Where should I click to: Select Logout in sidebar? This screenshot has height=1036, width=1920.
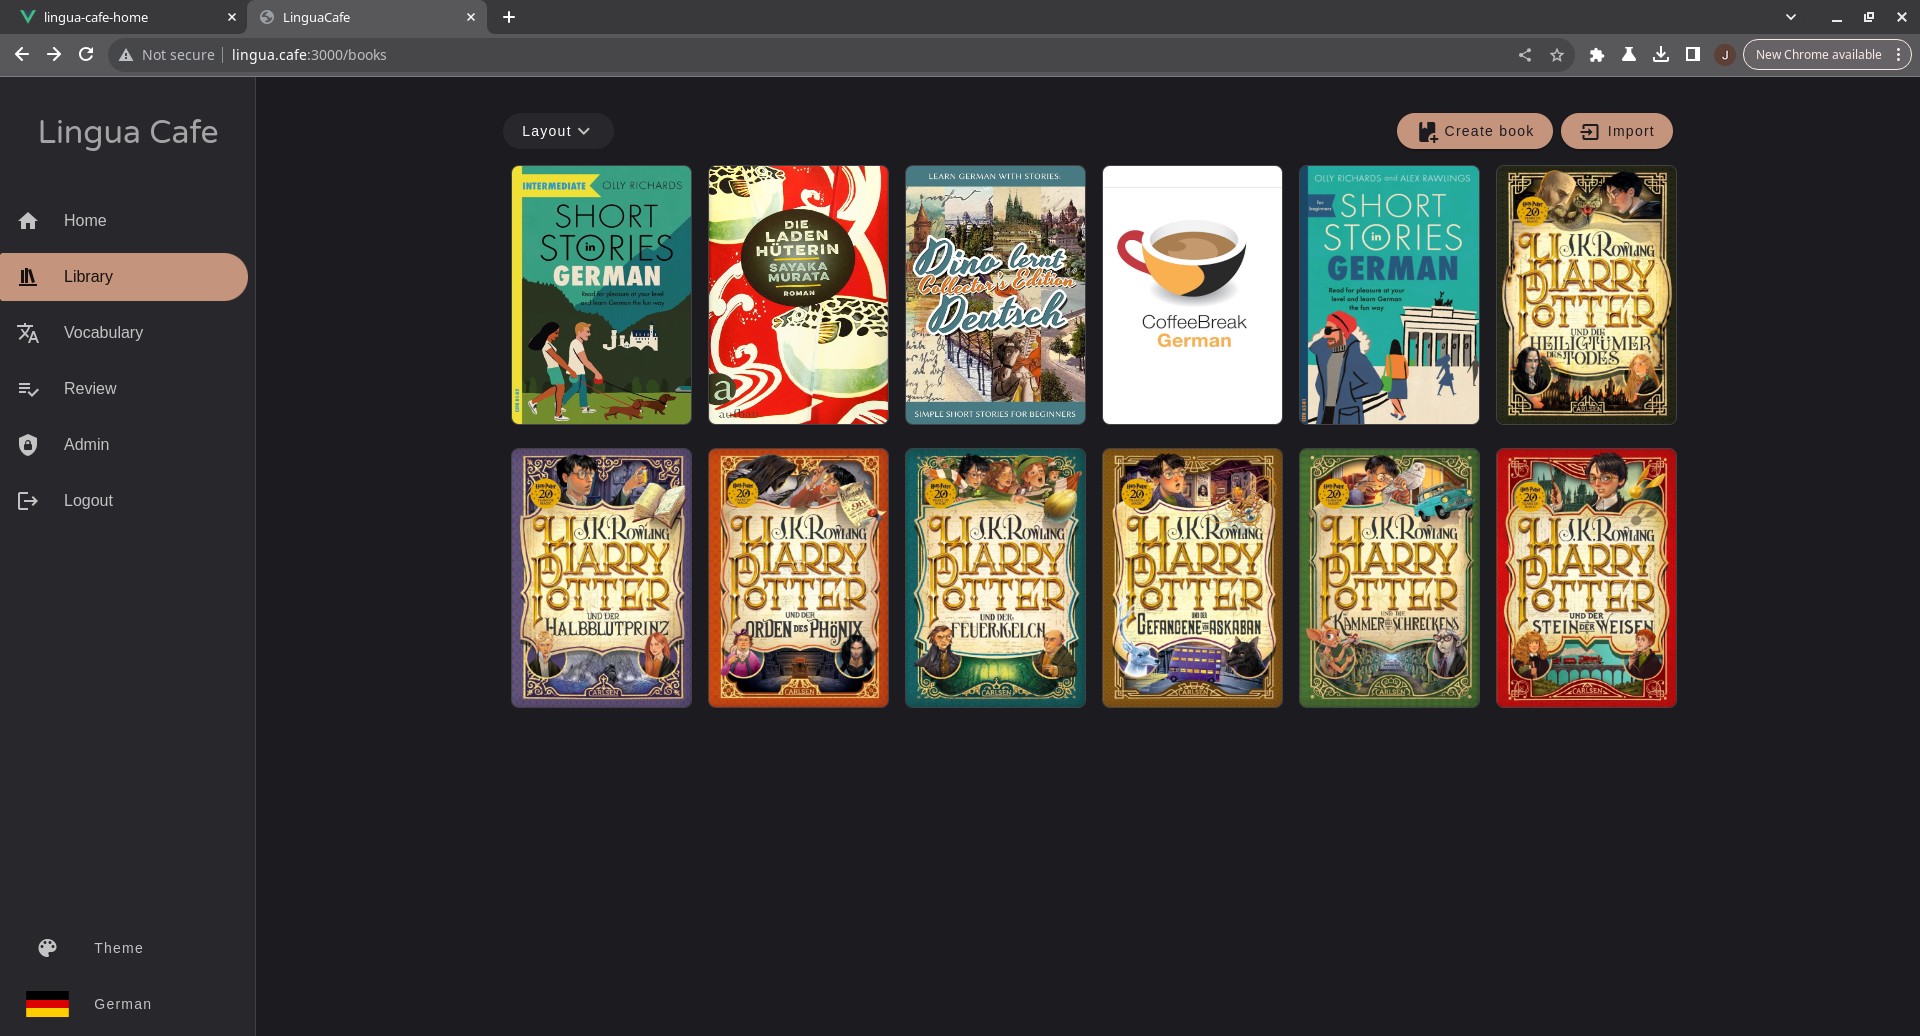pyautogui.click(x=124, y=501)
